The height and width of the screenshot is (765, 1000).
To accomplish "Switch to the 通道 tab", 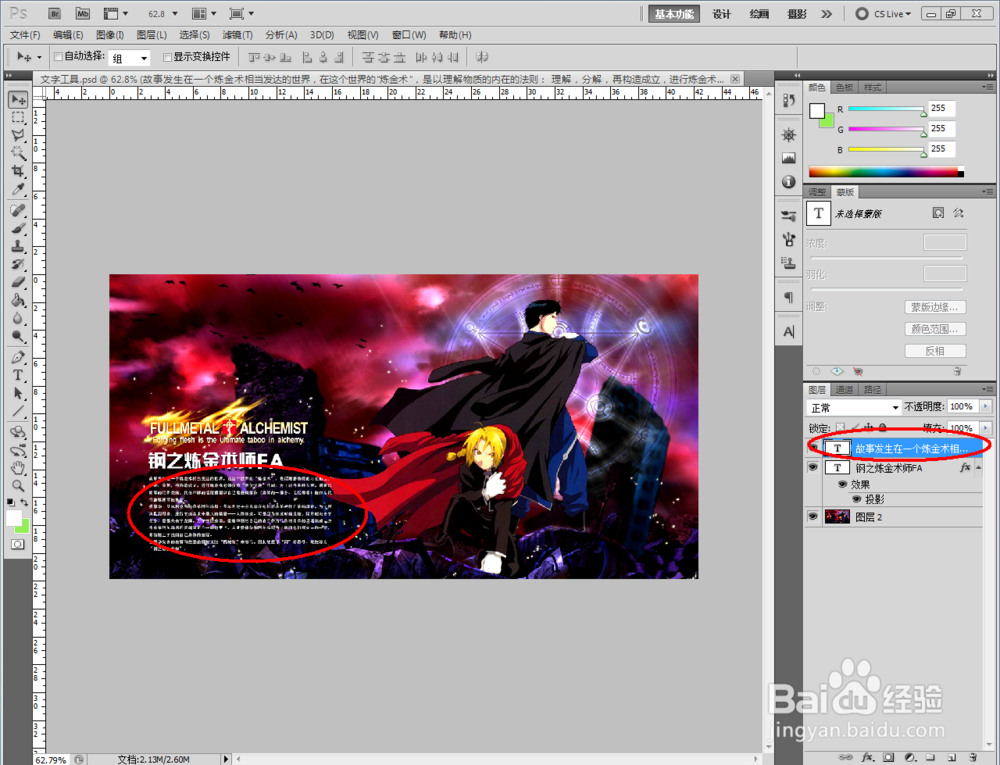I will click(x=844, y=390).
